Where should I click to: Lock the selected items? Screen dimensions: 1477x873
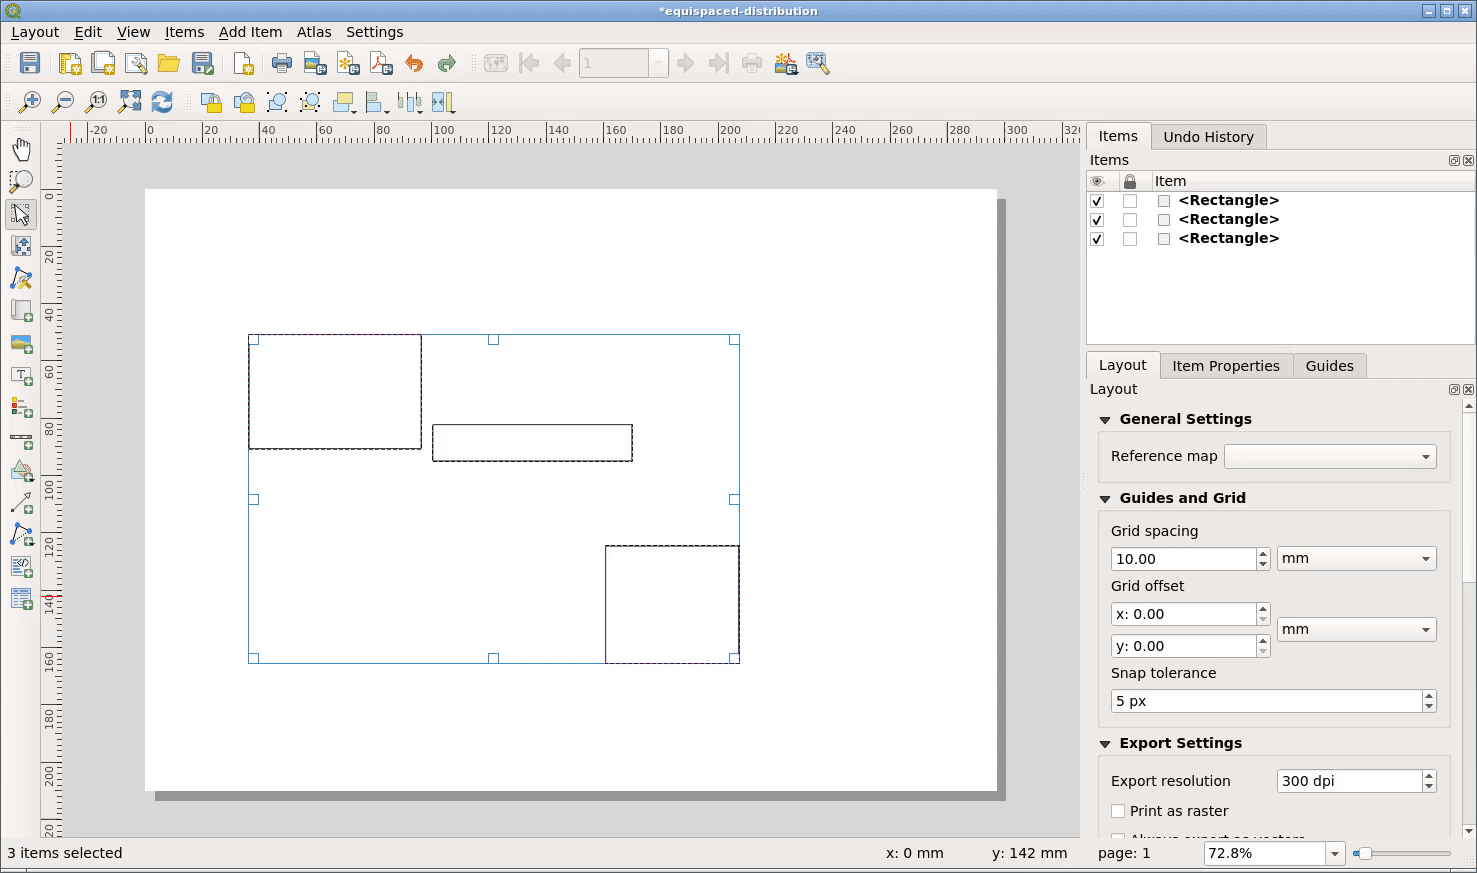click(x=211, y=101)
